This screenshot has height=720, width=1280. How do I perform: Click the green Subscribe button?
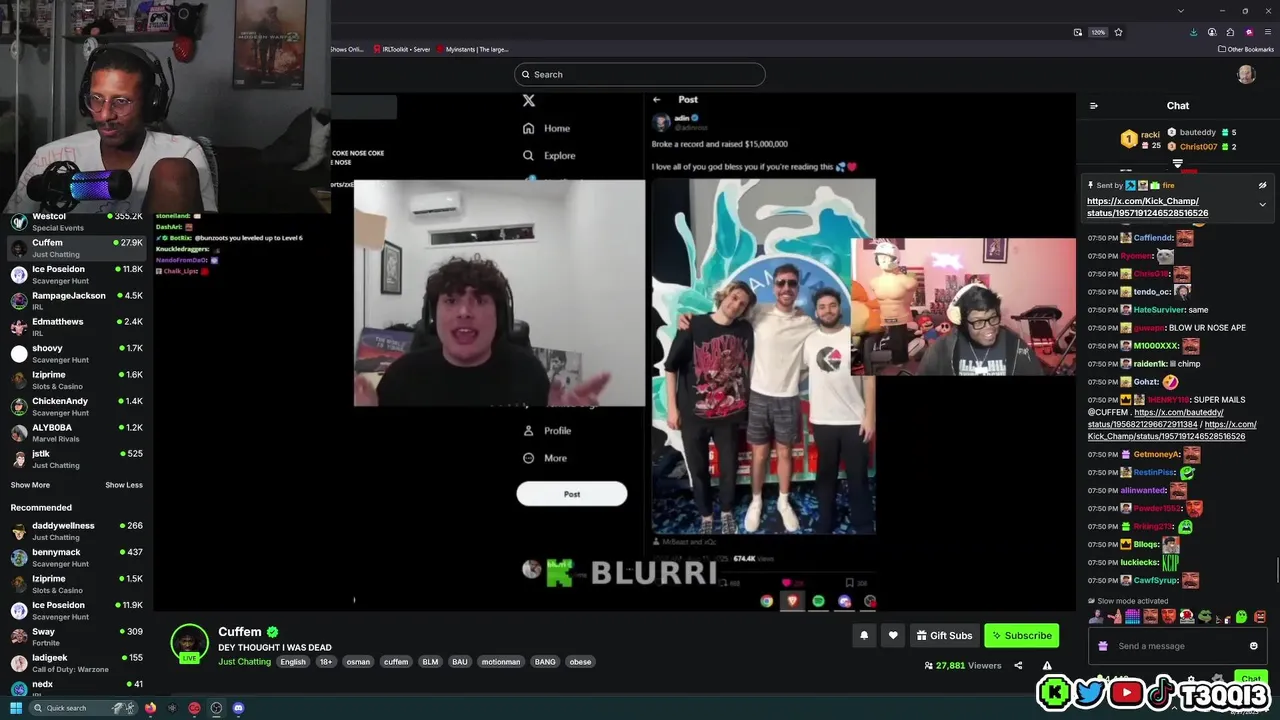tap(1021, 635)
